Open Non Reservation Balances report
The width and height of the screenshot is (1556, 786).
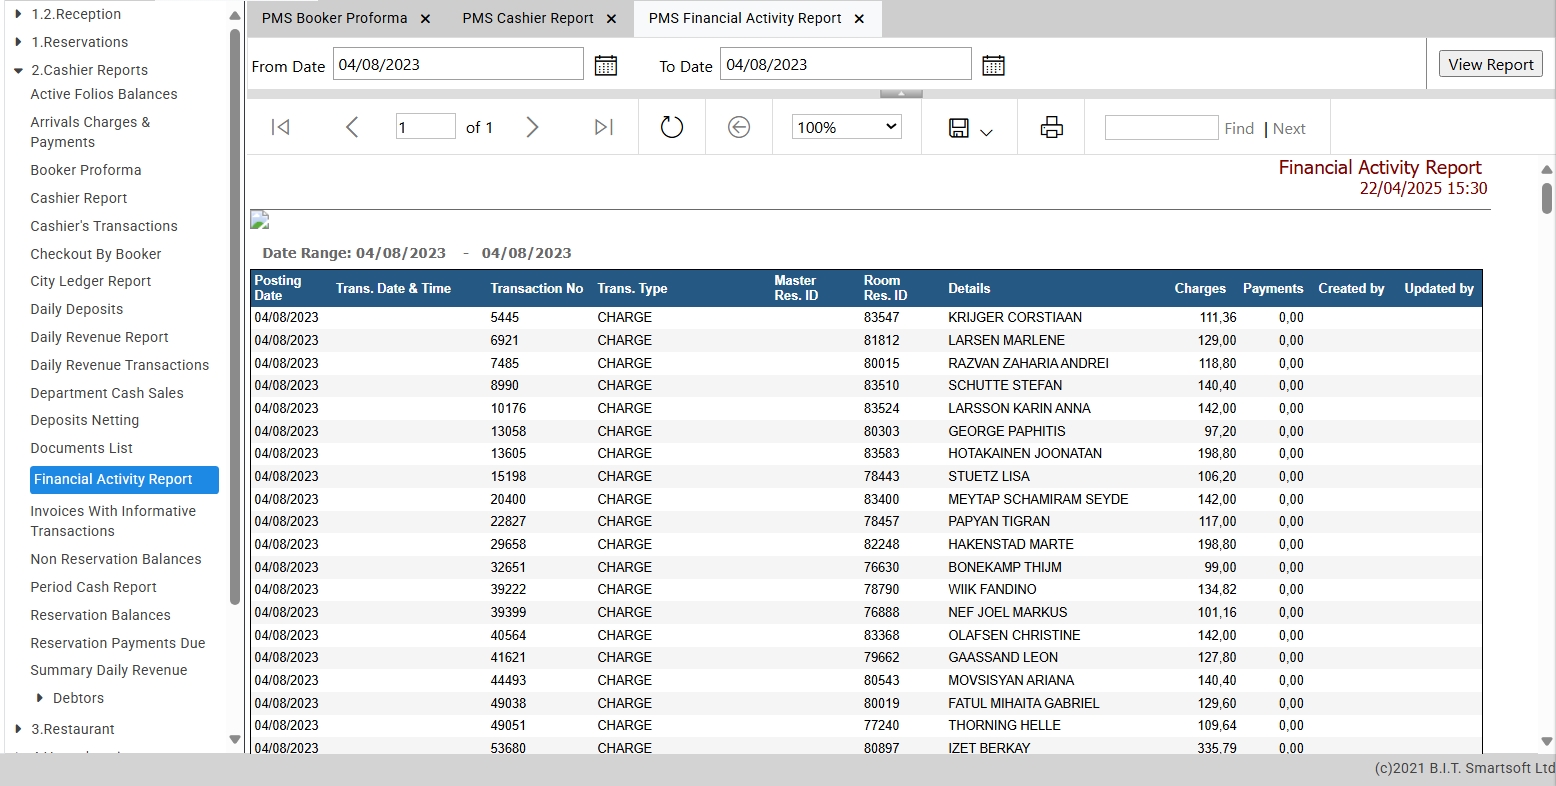point(116,559)
